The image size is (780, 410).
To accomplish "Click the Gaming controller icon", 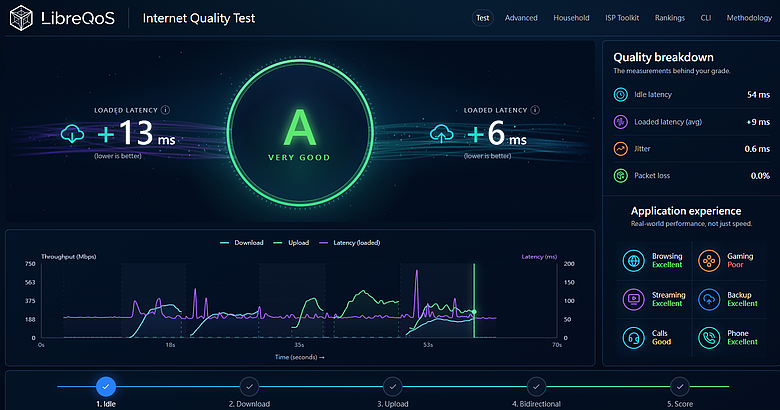I will (x=709, y=260).
